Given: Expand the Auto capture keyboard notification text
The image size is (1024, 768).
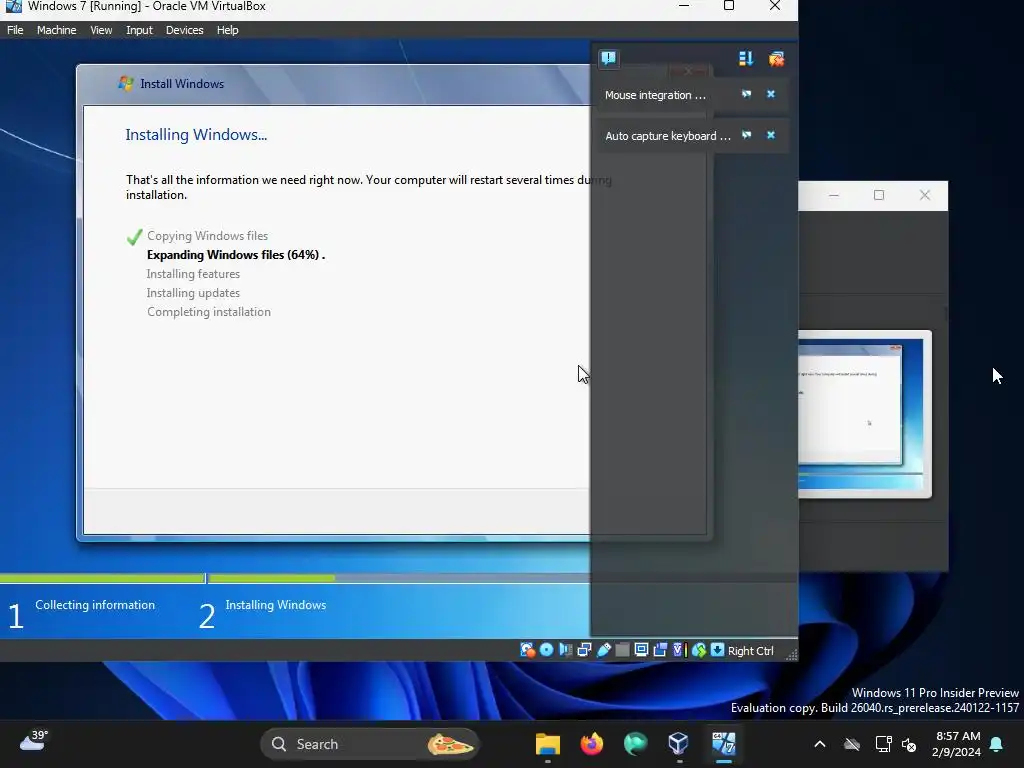Looking at the screenshot, I should 667,136.
